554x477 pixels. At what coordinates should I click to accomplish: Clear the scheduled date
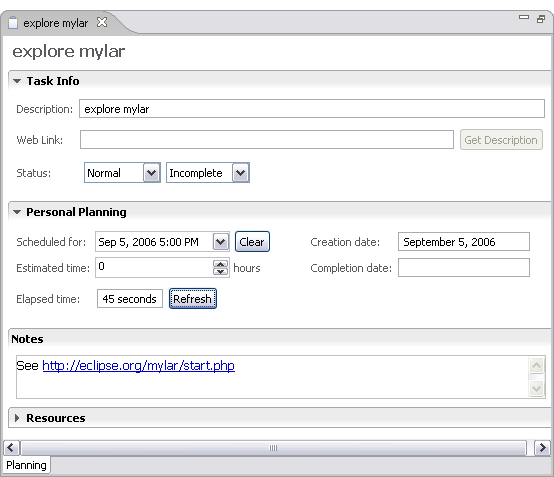tap(252, 242)
